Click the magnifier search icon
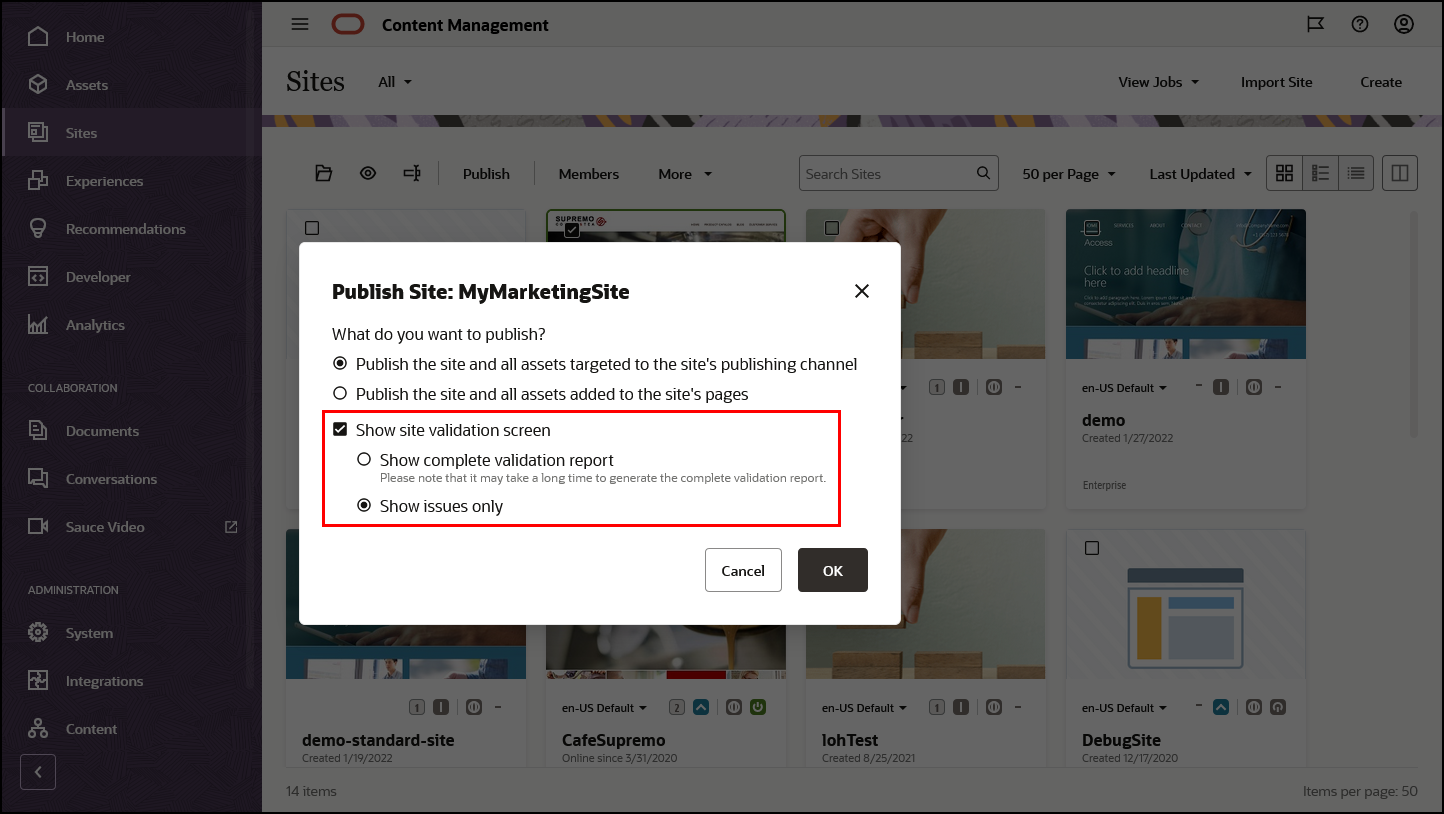 tap(983, 173)
